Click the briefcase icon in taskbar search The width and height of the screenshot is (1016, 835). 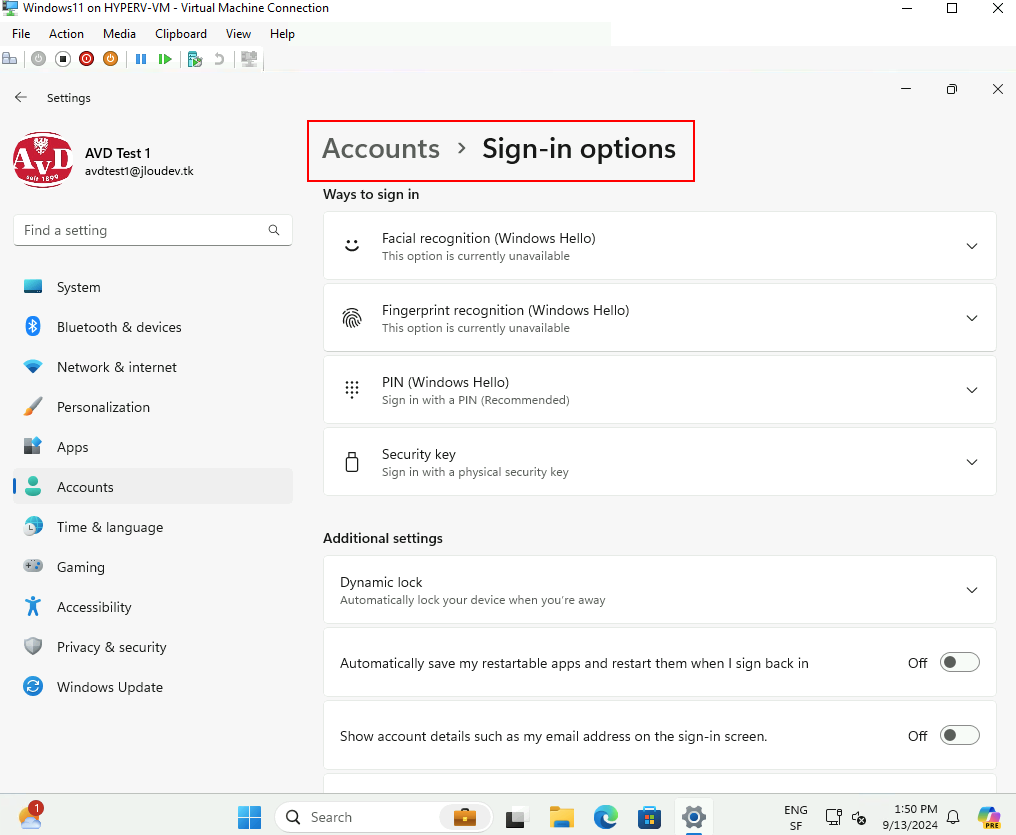point(465,818)
